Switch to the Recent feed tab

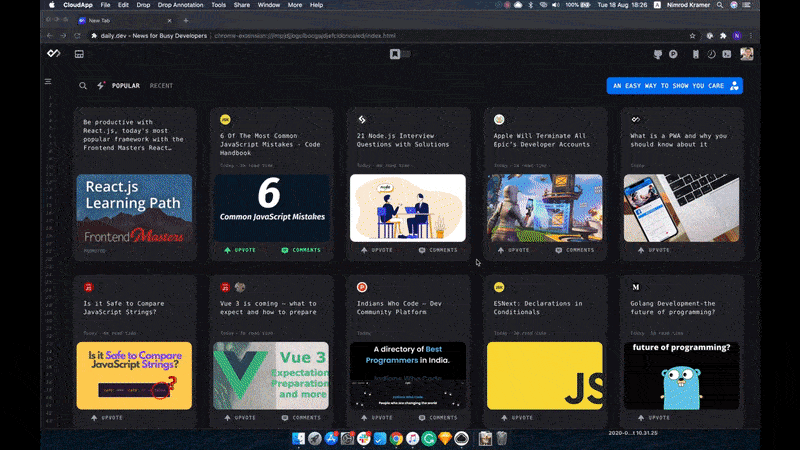161,86
